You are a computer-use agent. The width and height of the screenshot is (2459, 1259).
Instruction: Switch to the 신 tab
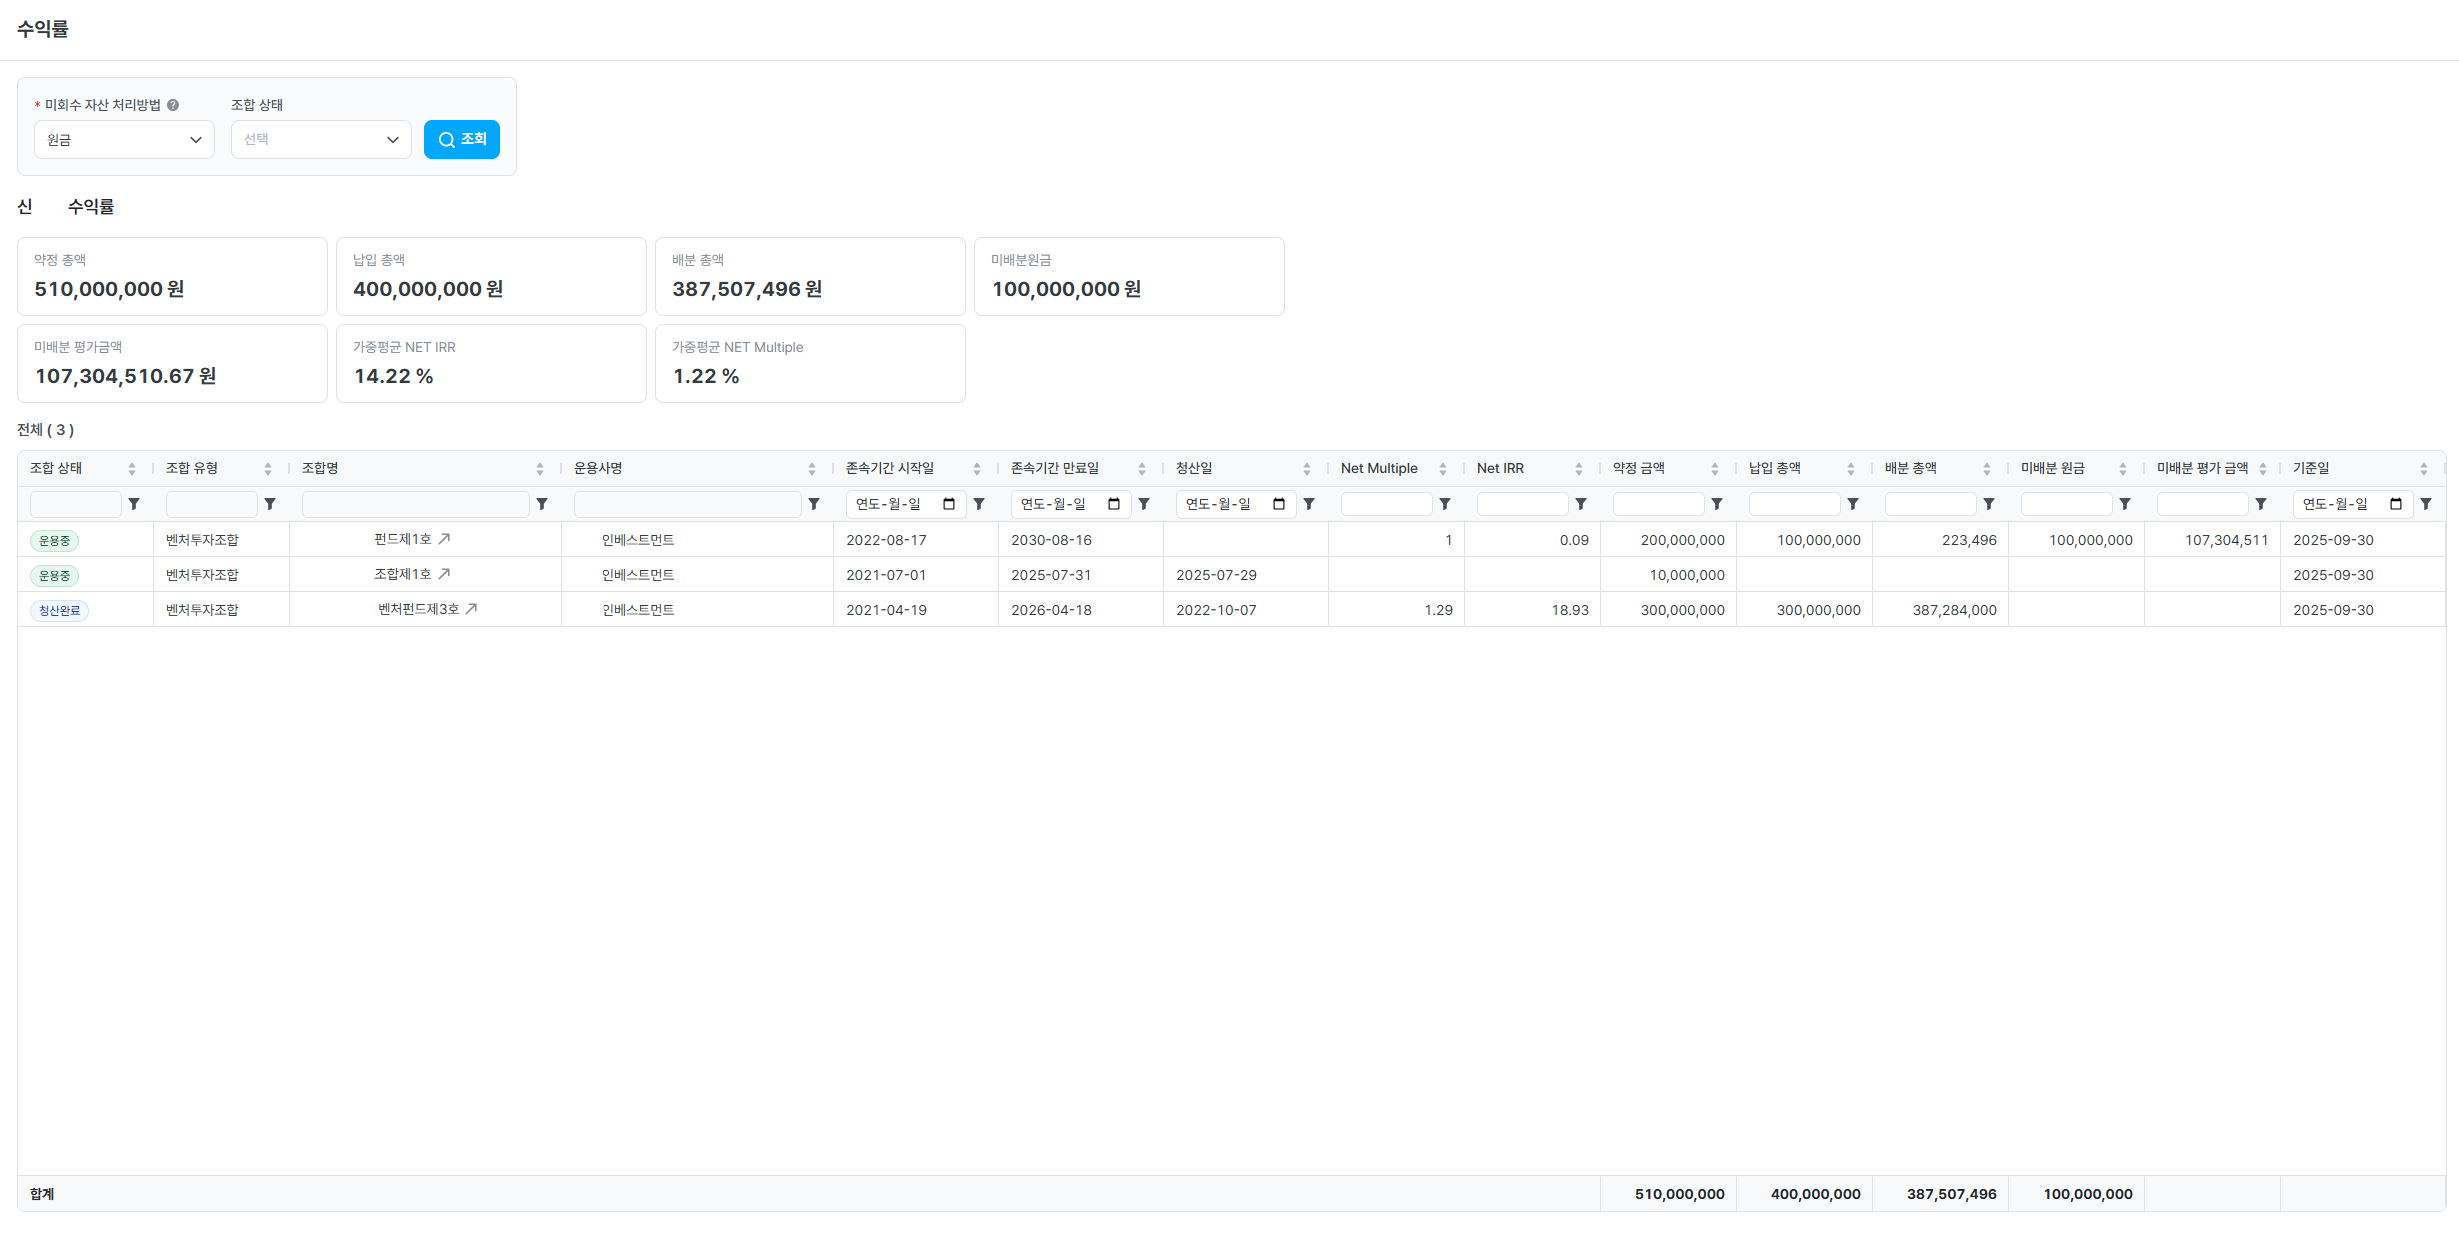[x=25, y=207]
